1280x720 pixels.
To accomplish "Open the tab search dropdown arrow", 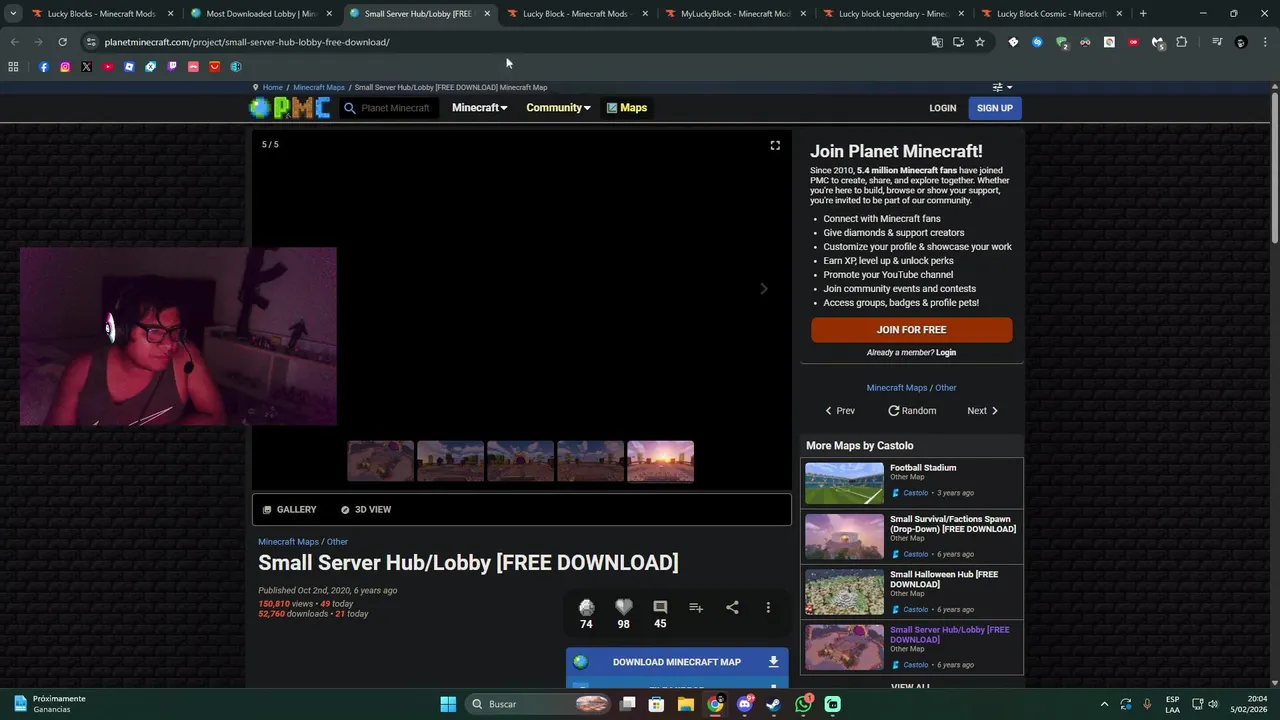I will pos(13,14).
